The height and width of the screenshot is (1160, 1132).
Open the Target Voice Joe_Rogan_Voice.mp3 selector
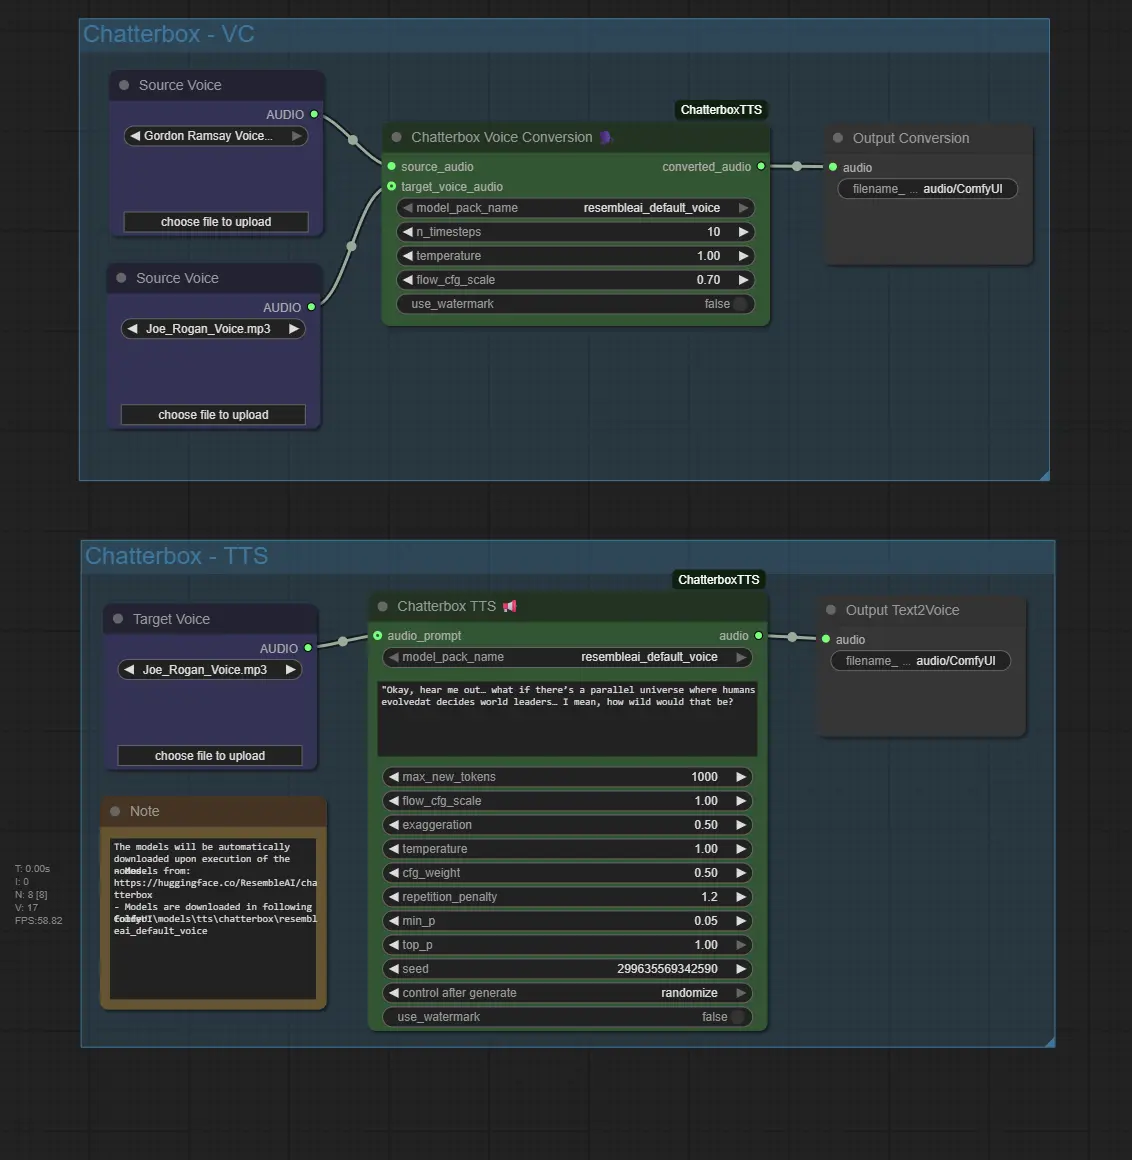point(209,670)
